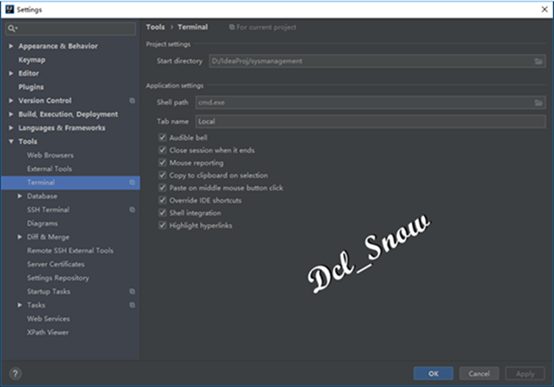This screenshot has width=554, height=387.
Task: Expand the Tasks node arrow
Action: coord(20,305)
